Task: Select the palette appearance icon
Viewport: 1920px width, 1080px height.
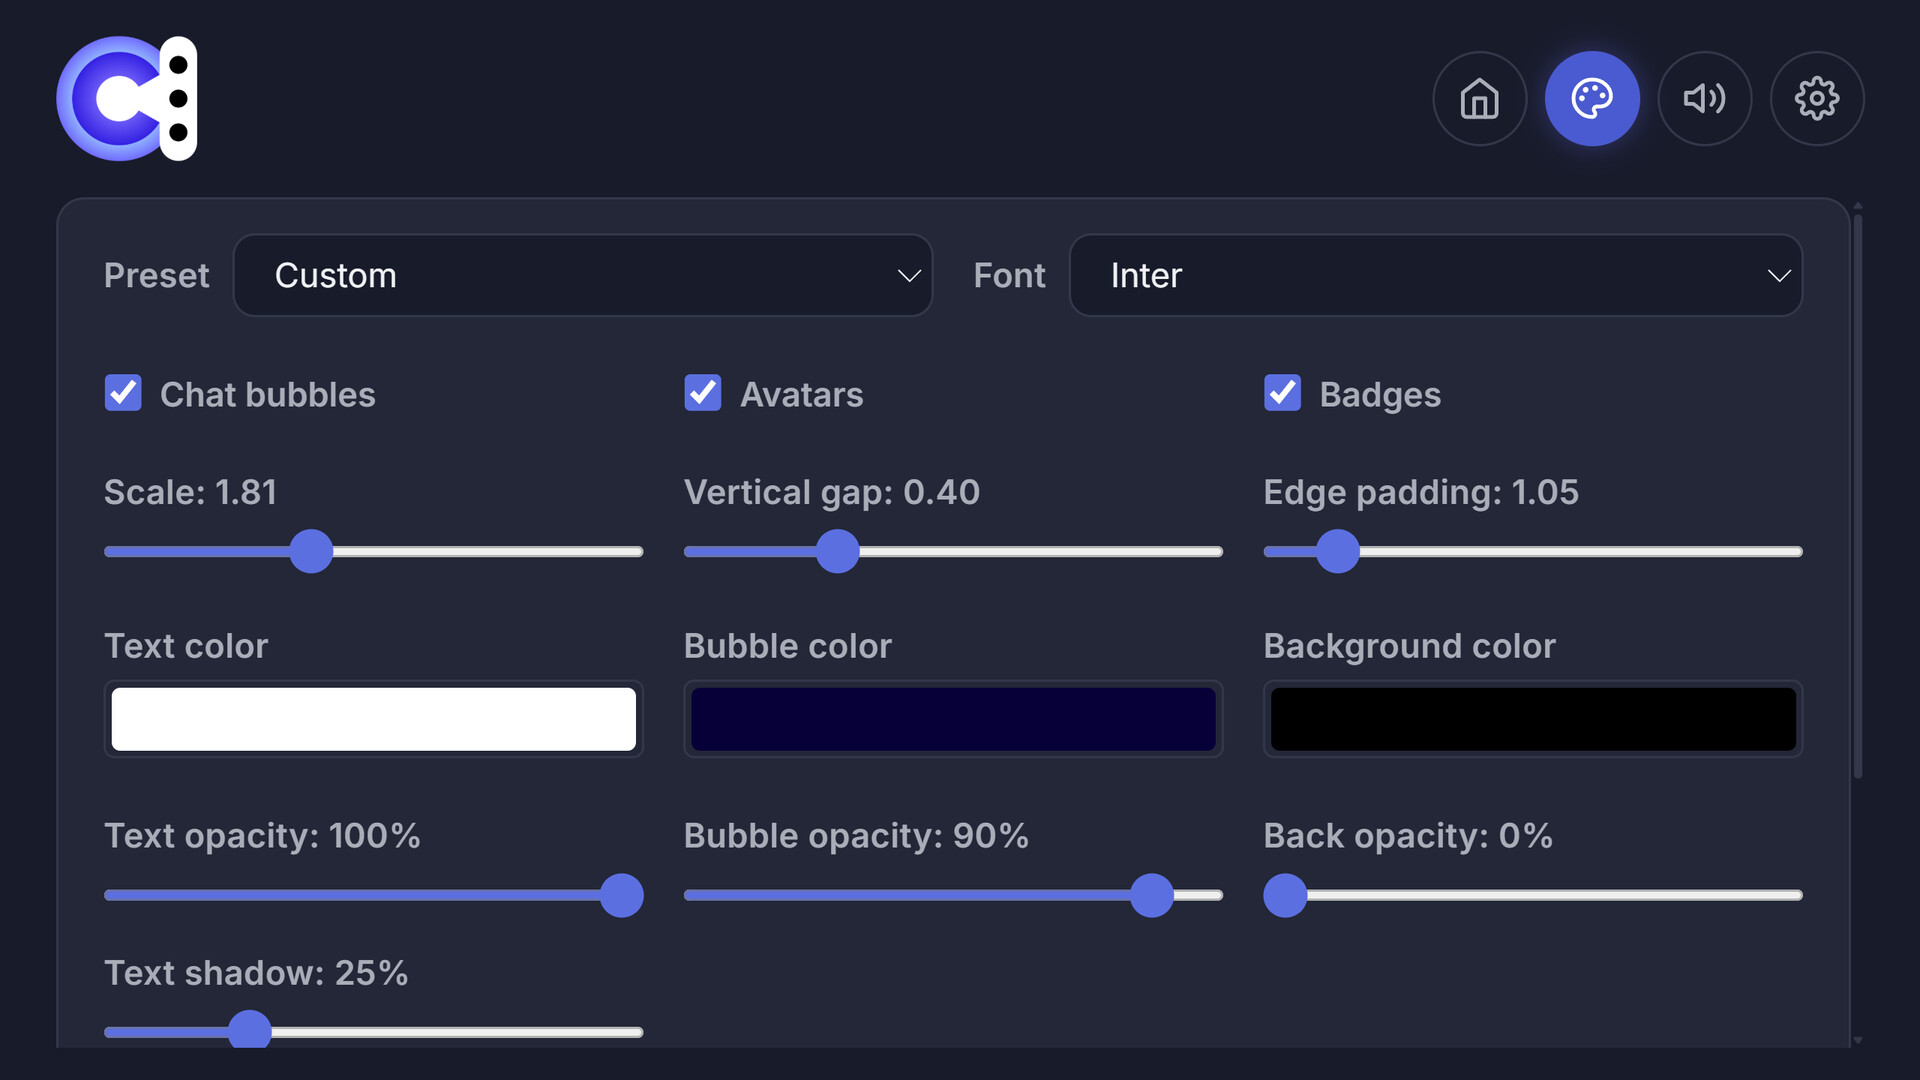Action: pos(1592,98)
